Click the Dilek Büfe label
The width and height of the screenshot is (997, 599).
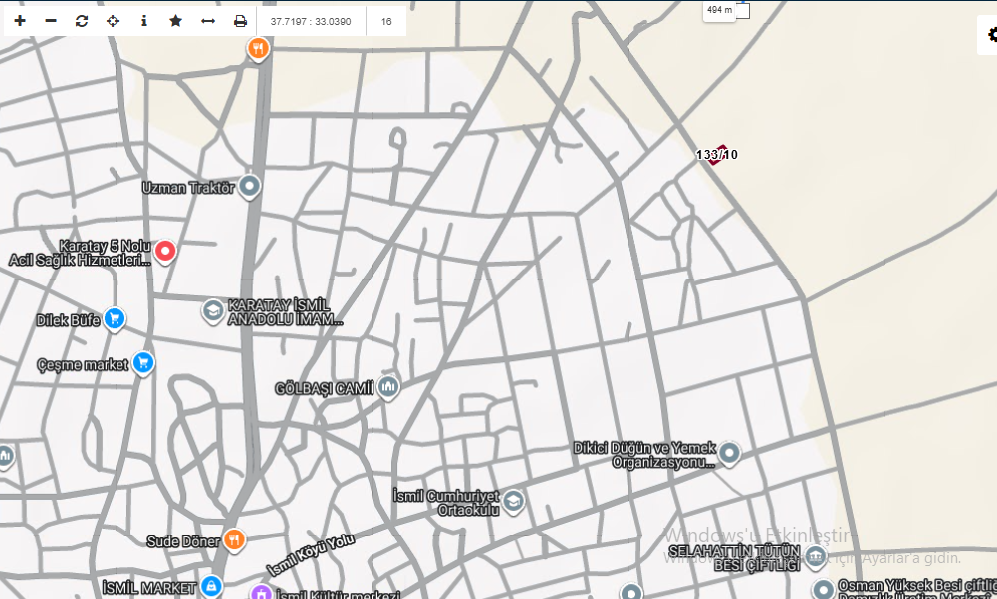coord(69,319)
